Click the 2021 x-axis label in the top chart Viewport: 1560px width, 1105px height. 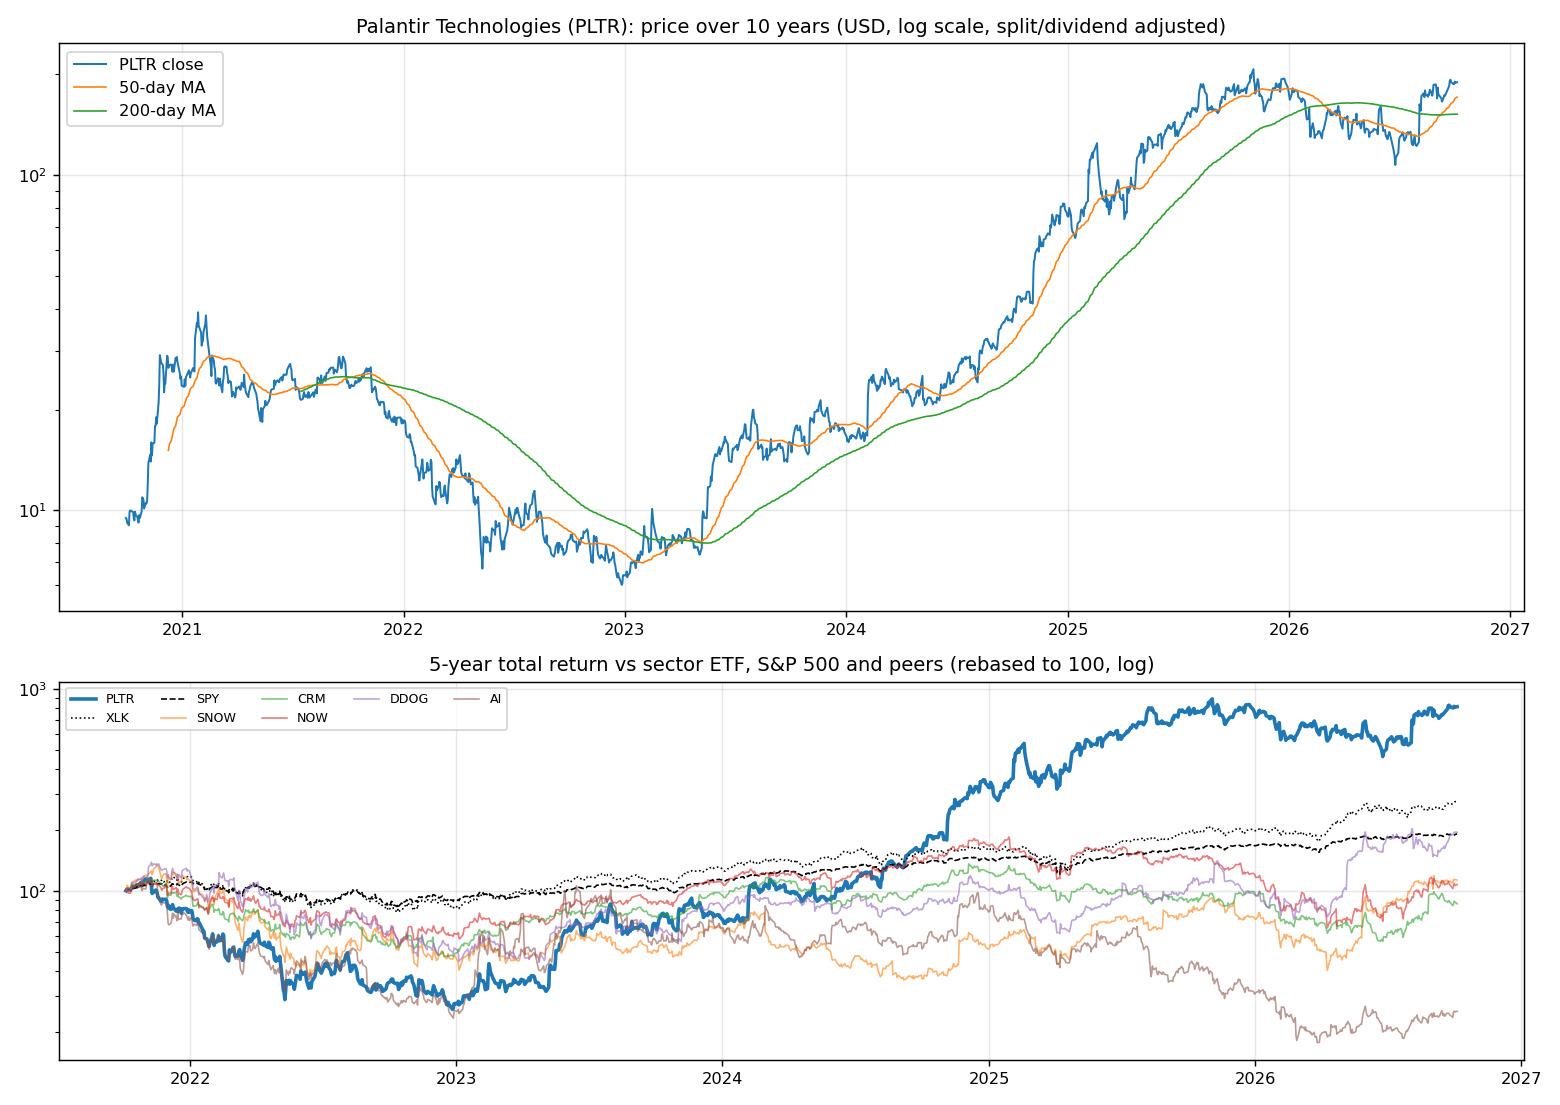click(182, 629)
